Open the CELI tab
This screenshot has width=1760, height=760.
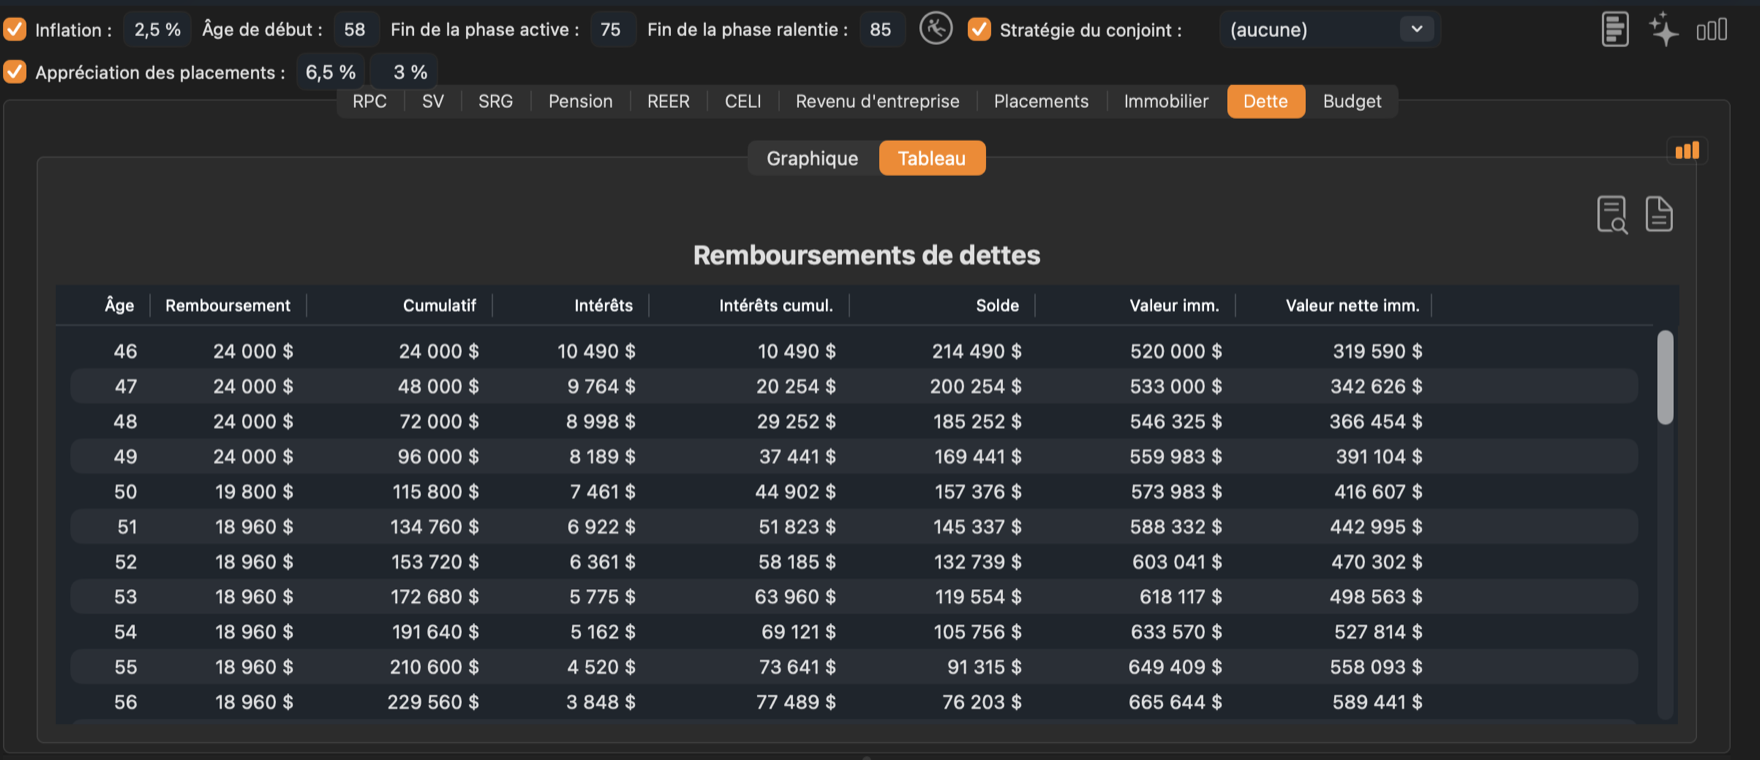pos(743,101)
